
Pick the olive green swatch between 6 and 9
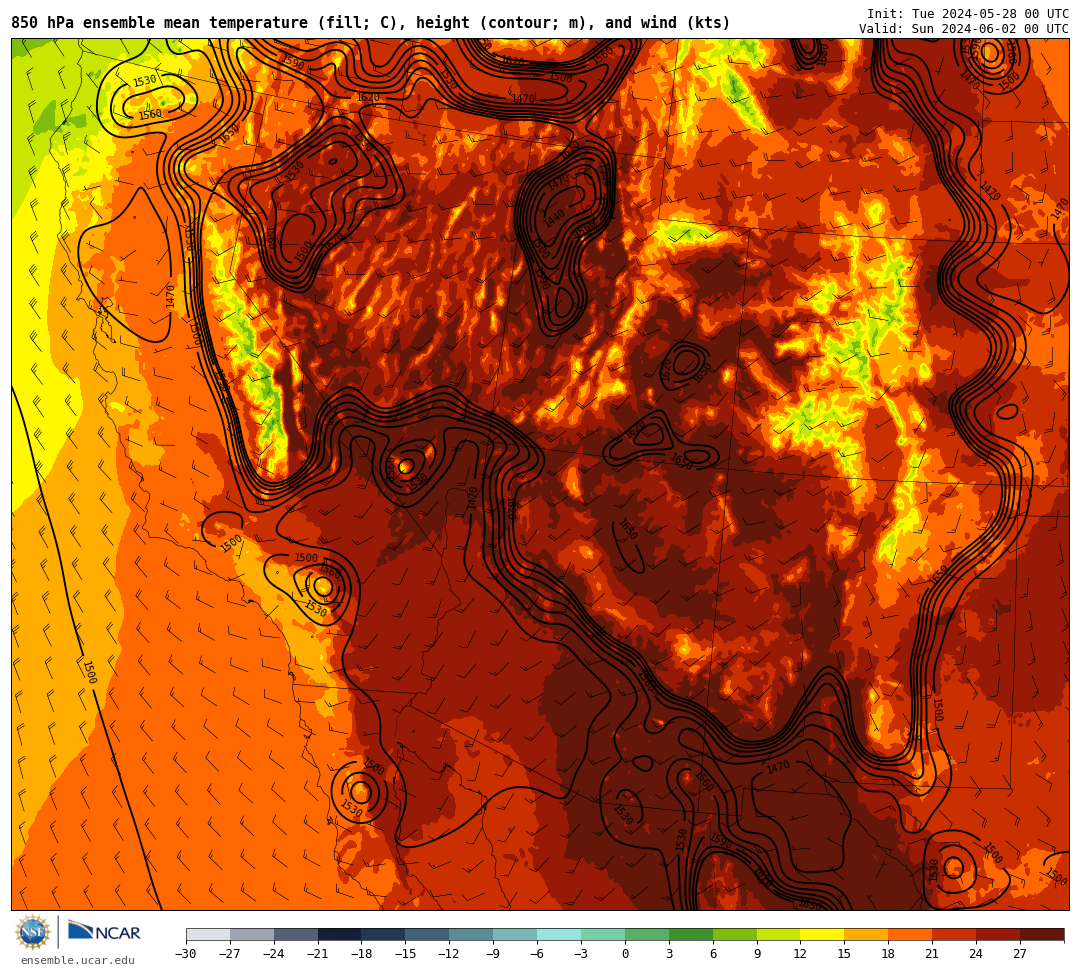point(735,934)
